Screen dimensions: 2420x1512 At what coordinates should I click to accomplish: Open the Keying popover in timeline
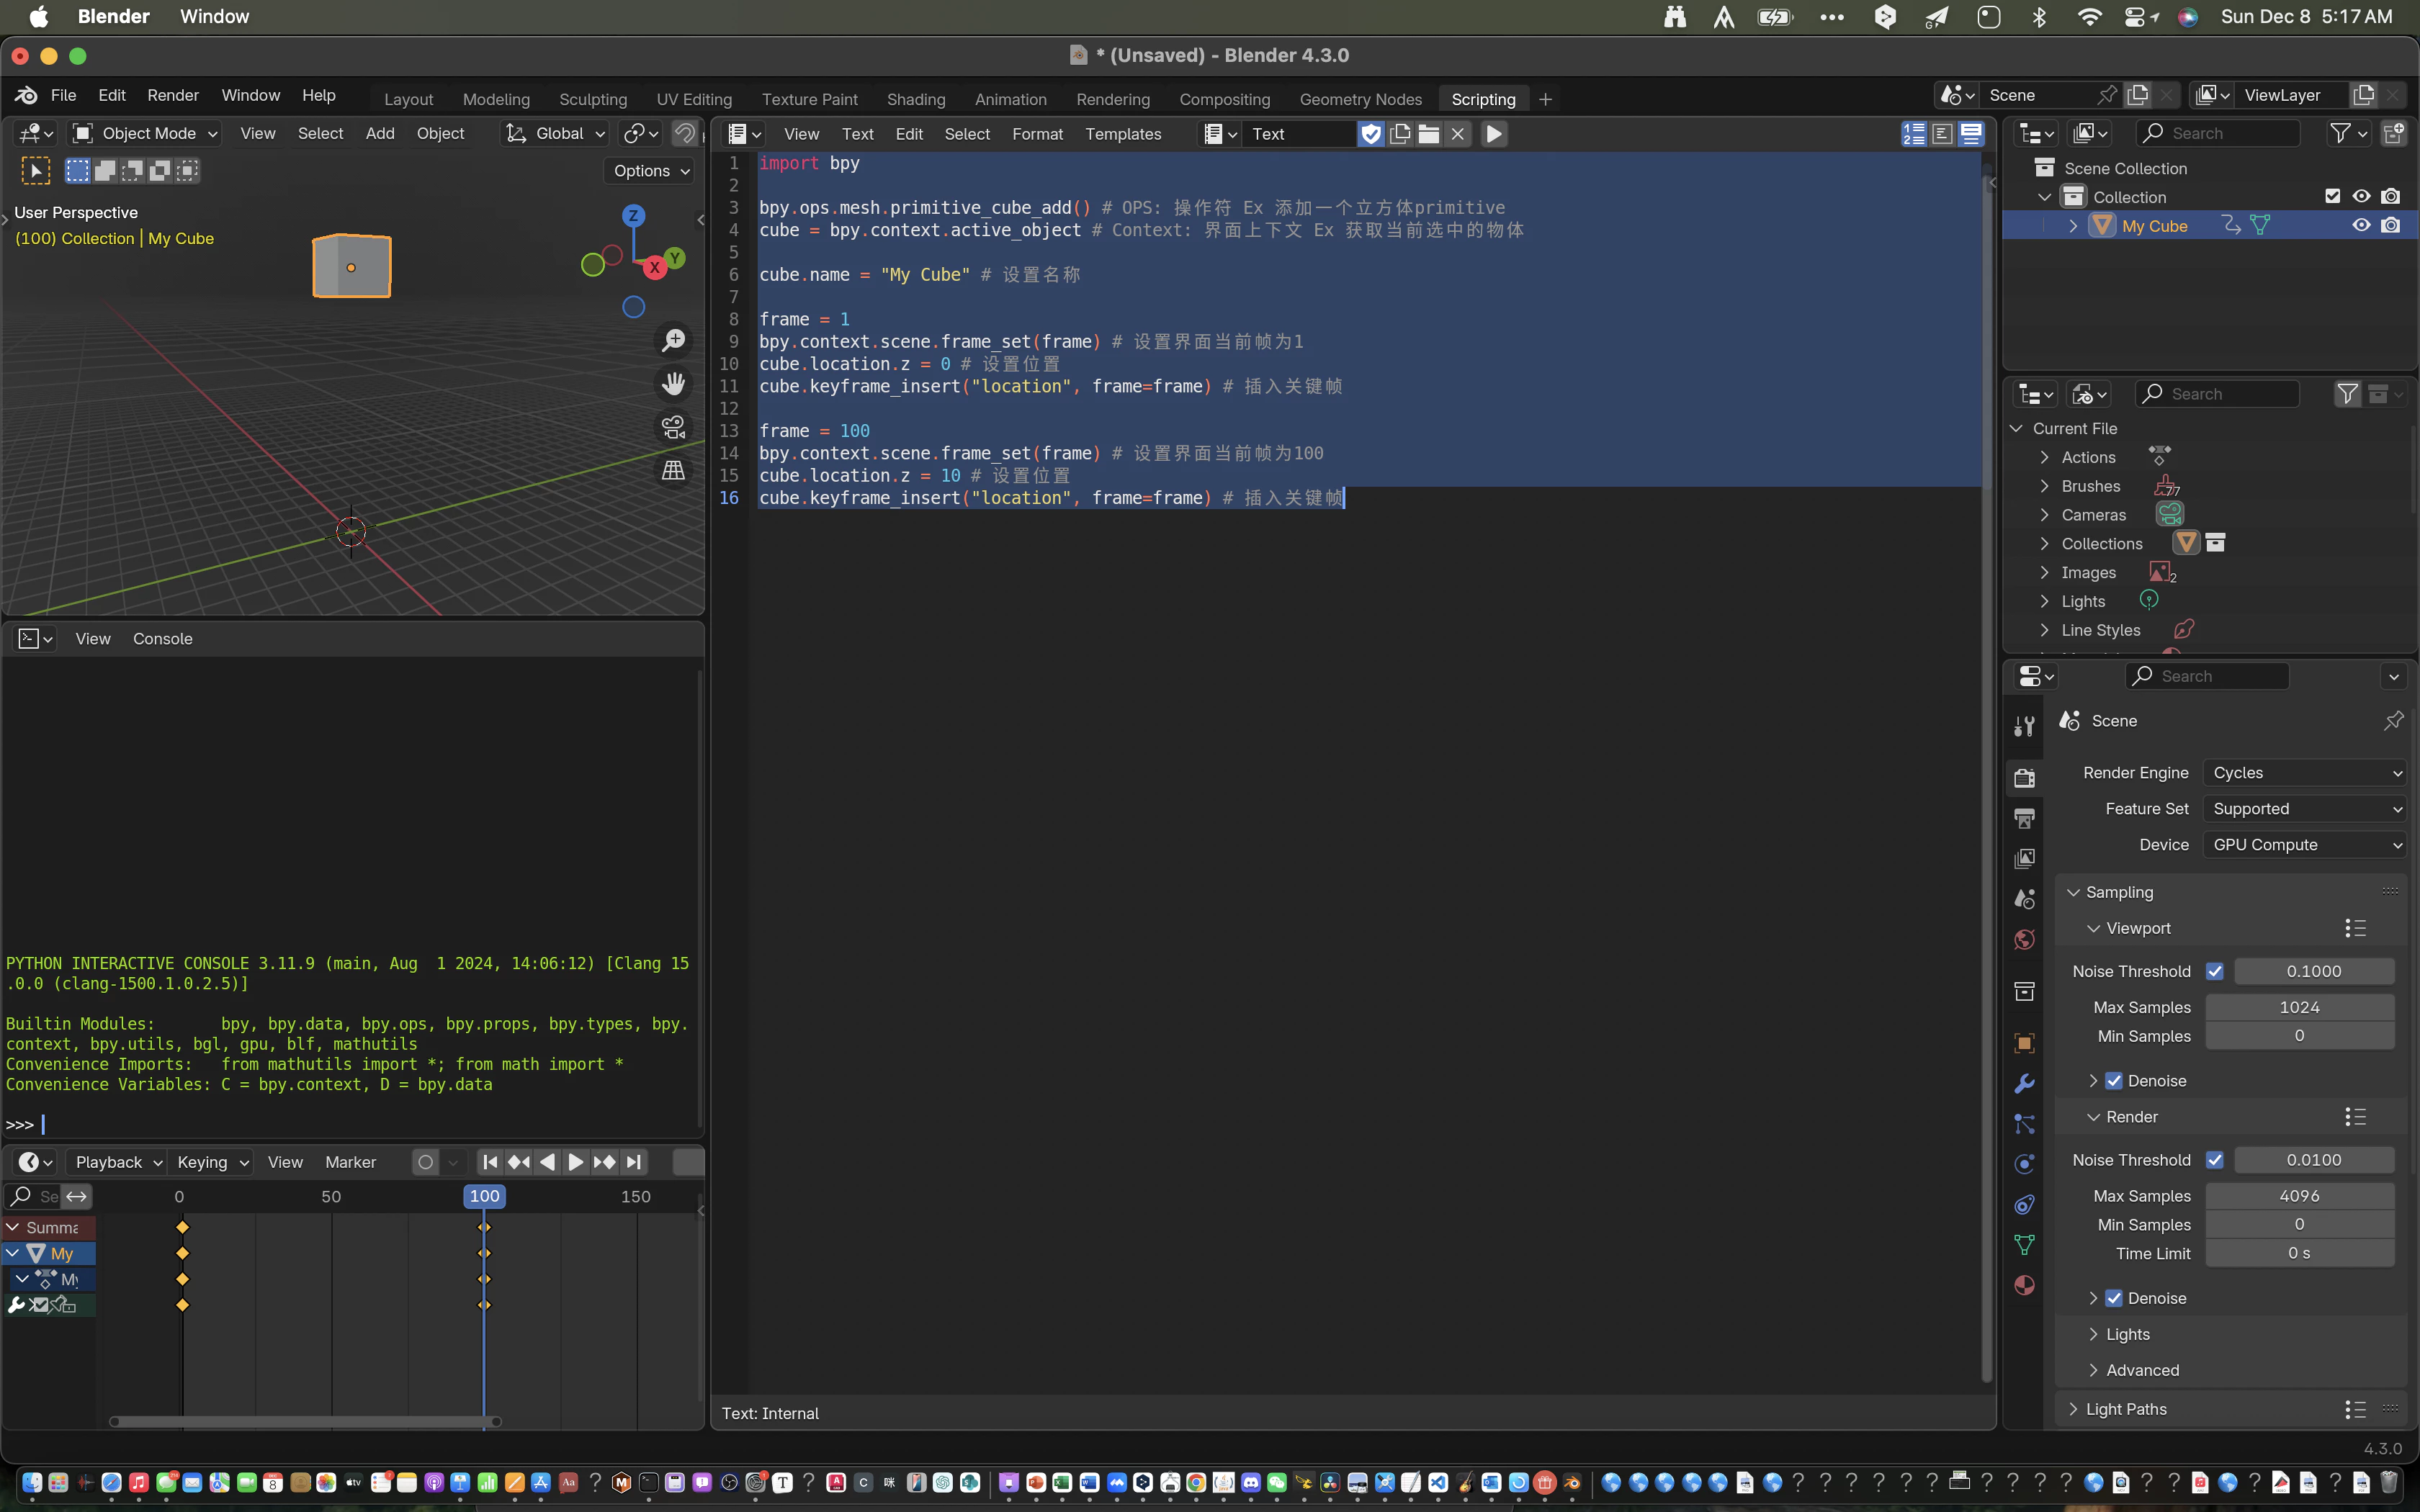[212, 1162]
